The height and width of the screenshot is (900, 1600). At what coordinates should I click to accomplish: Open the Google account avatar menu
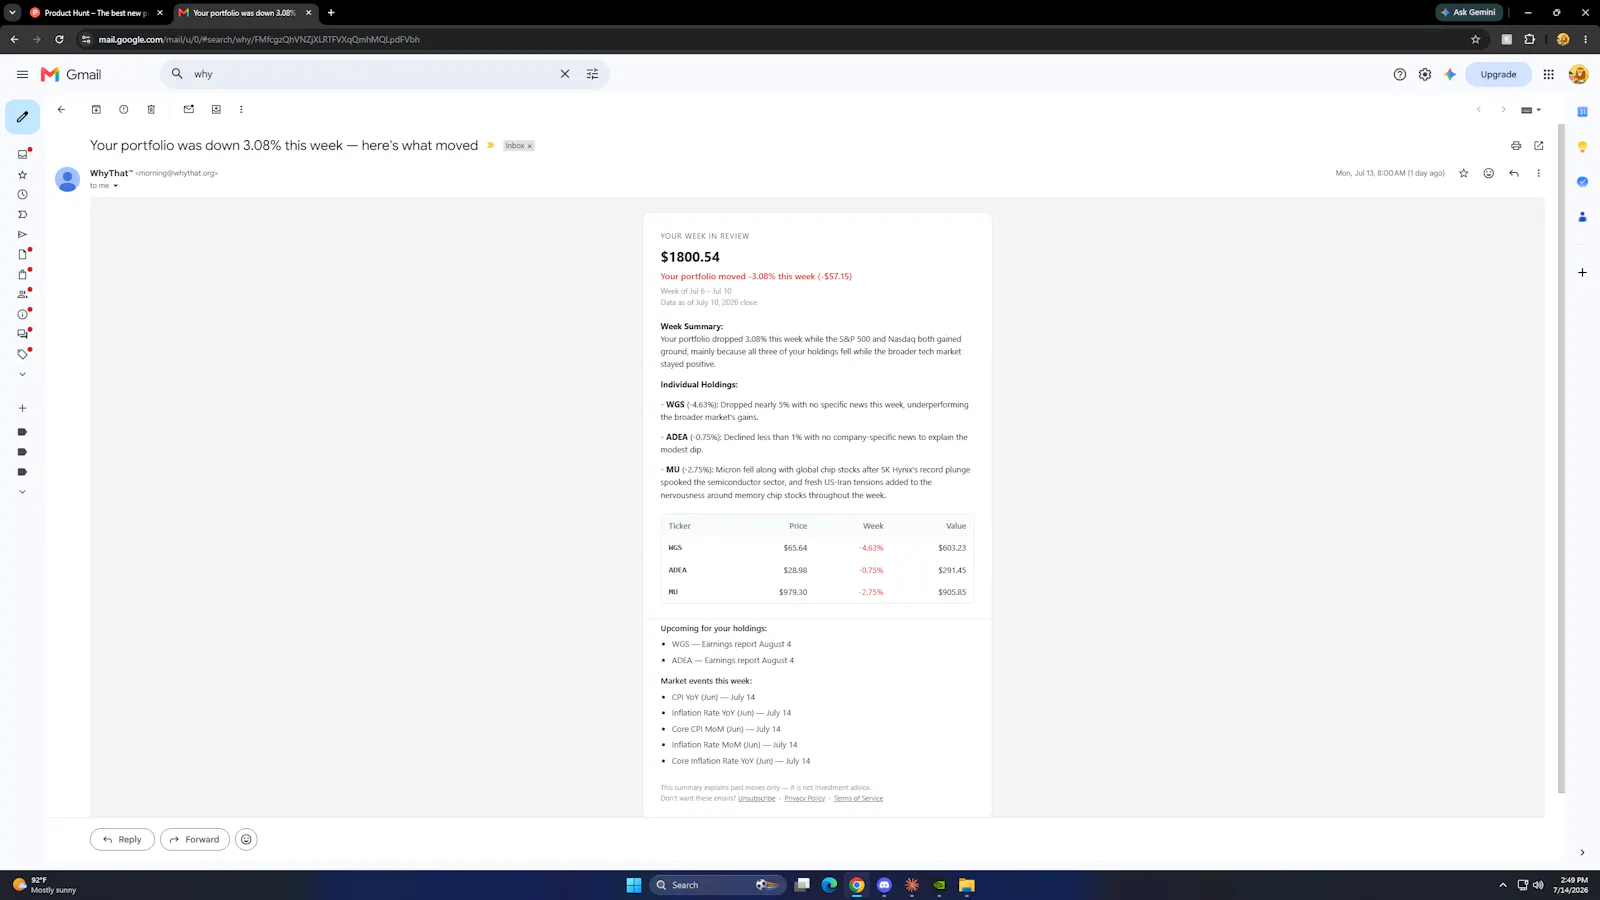1578,74
